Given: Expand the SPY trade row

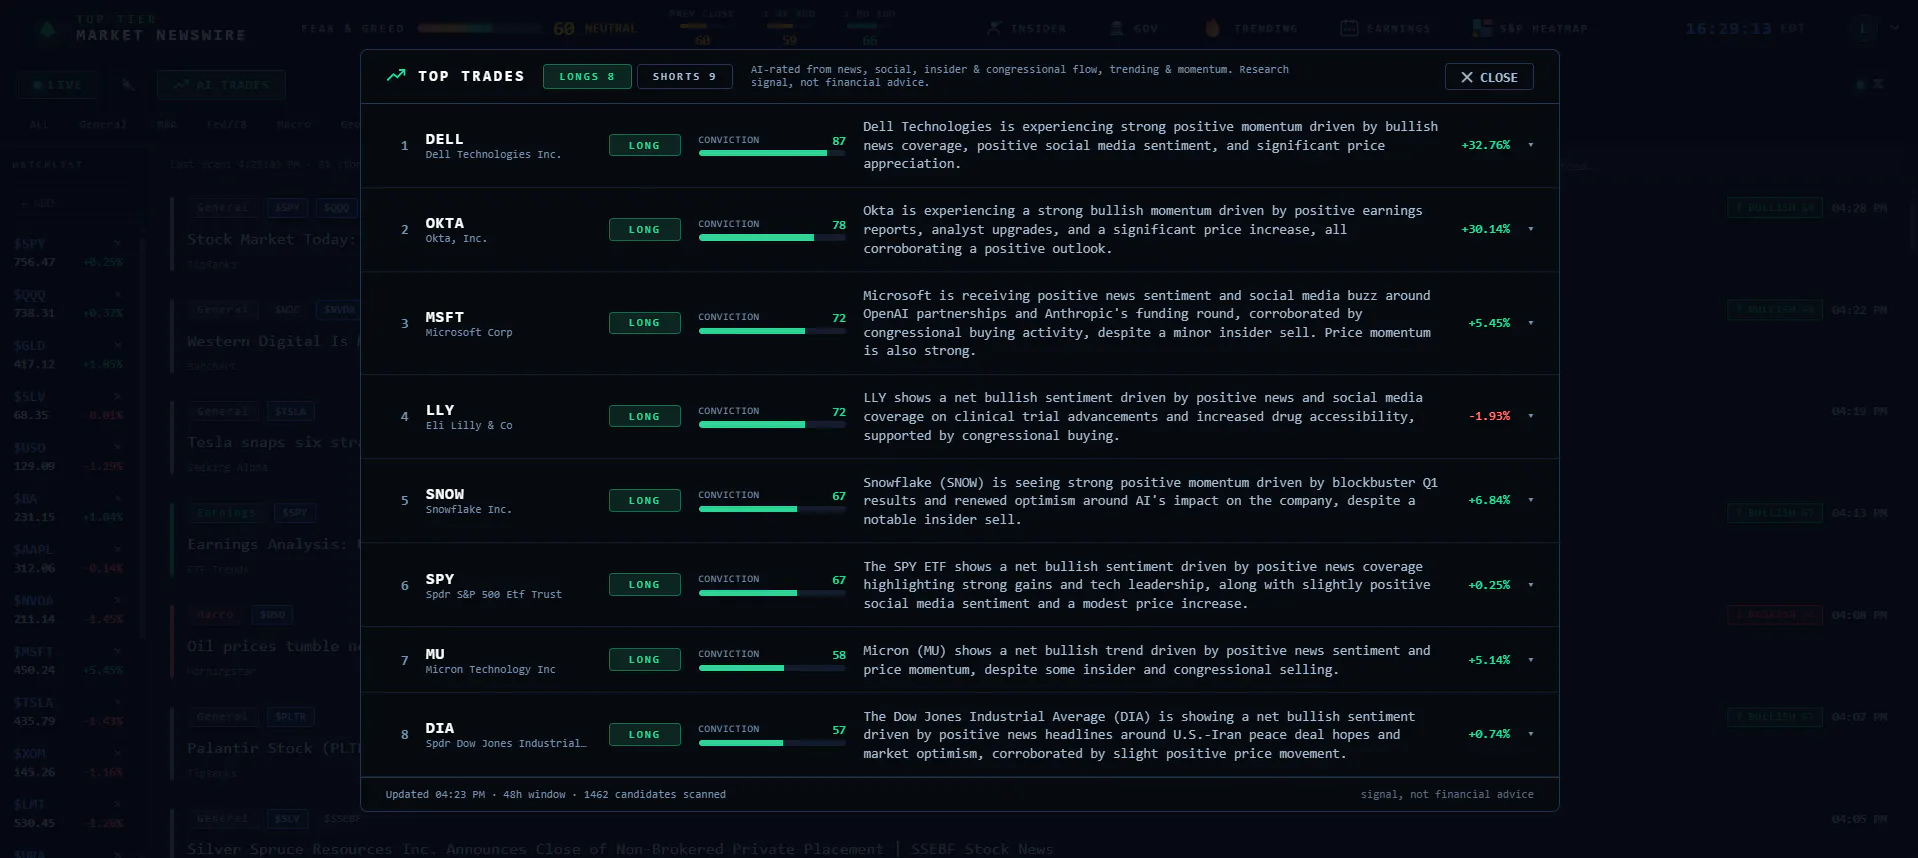Looking at the screenshot, I should coord(1530,585).
